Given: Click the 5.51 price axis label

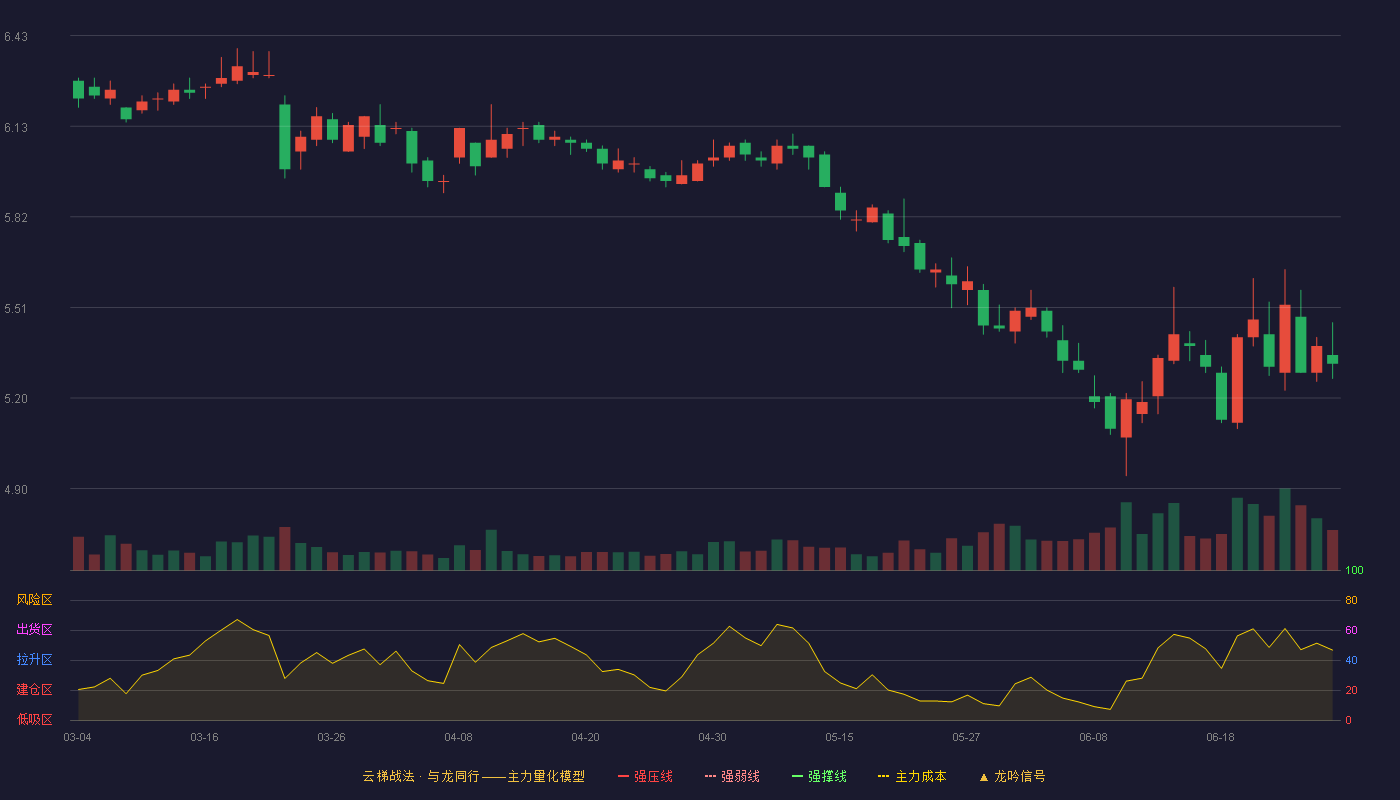Looking at the screenshot, I should coord(16,309).
